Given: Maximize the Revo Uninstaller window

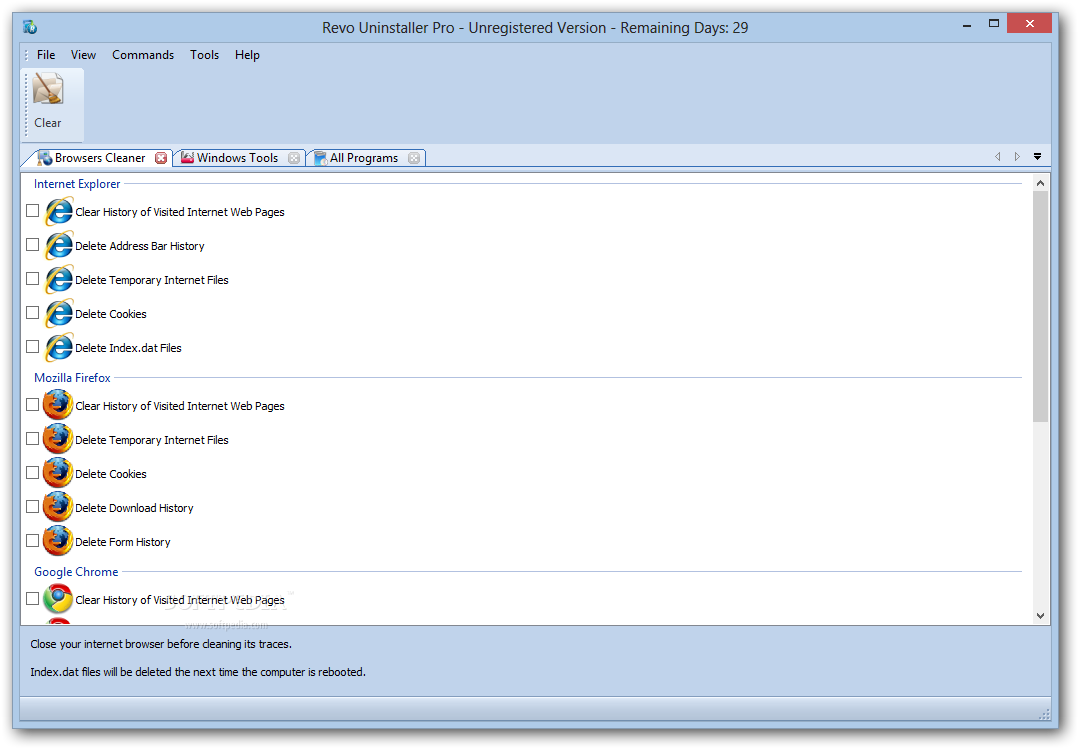Looking at the screenshot, I should [x=994, y=23].
